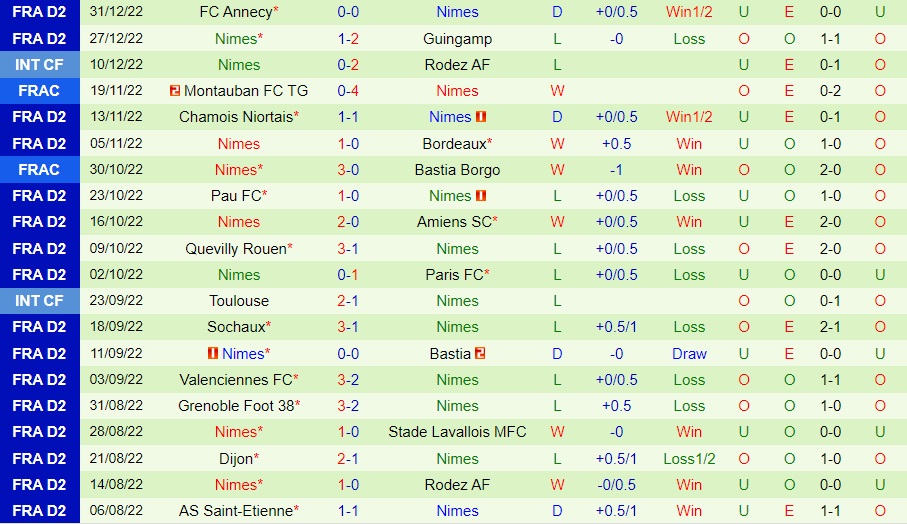Click the INT CF badge on 10/12/22 row
Viewport: 907px width, 524px height.
[x=38, y=65]
